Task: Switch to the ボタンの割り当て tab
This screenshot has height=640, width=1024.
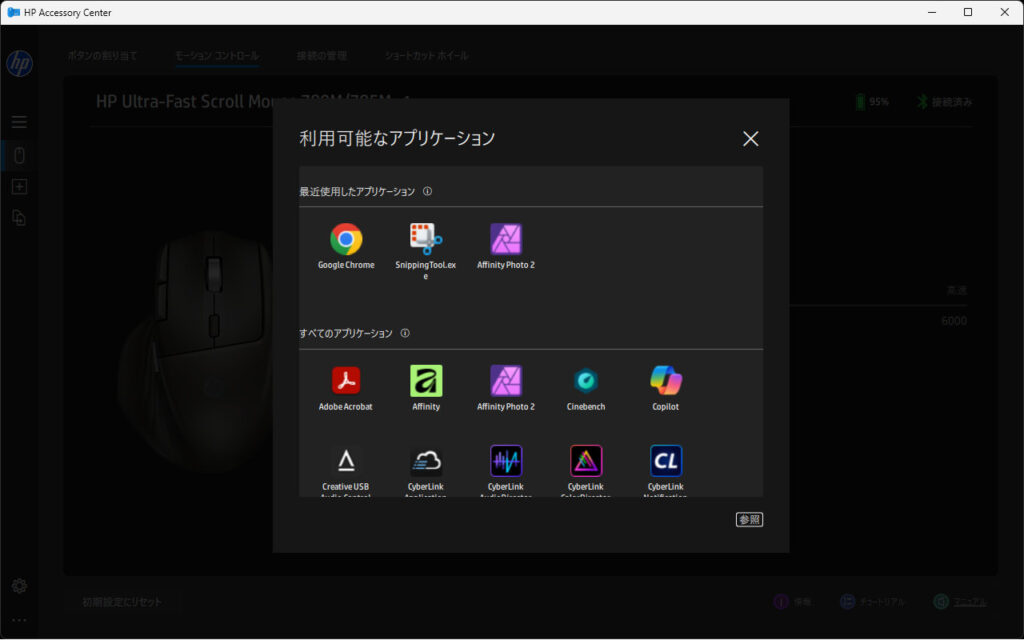Action: (x=103, y=56)
